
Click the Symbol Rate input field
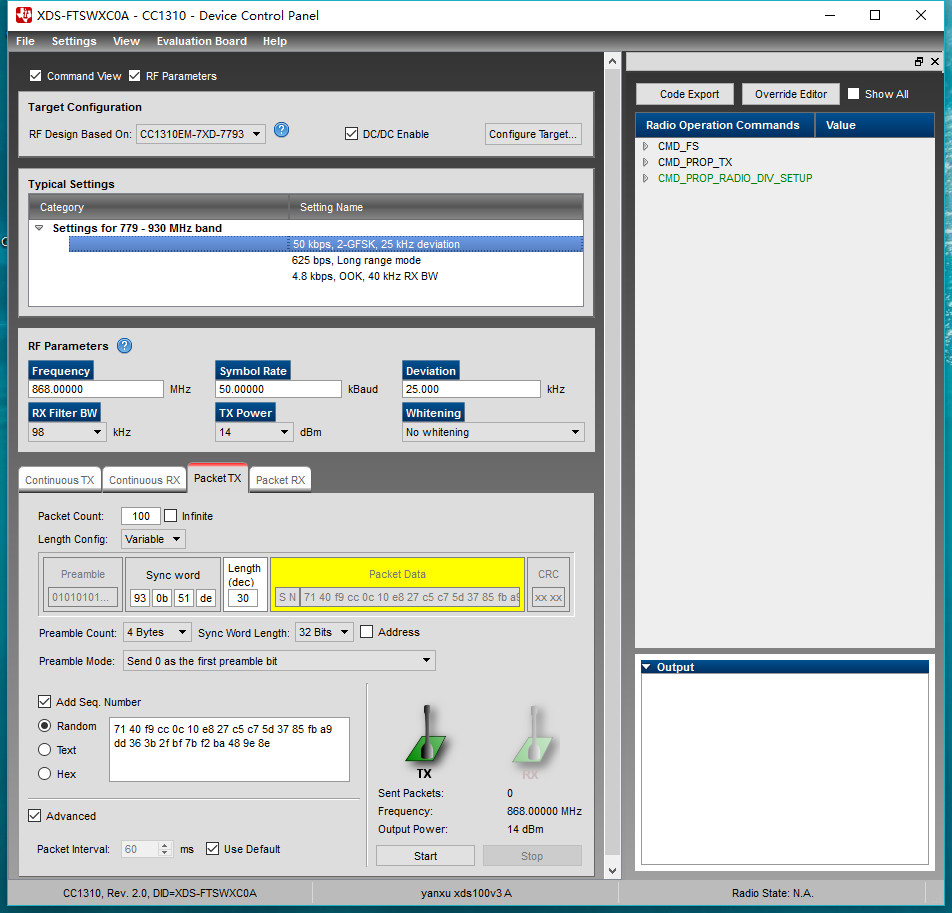click(x=278, y=389)
